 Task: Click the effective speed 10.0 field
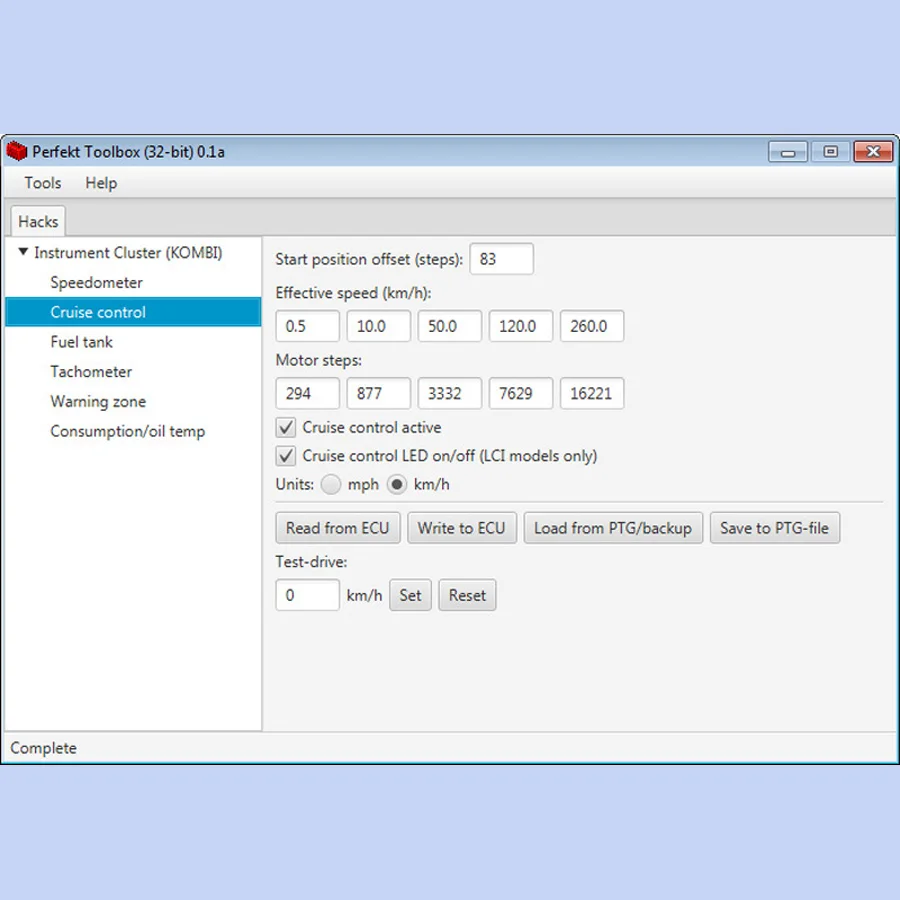pyautogui.click(x=379, y=326)
